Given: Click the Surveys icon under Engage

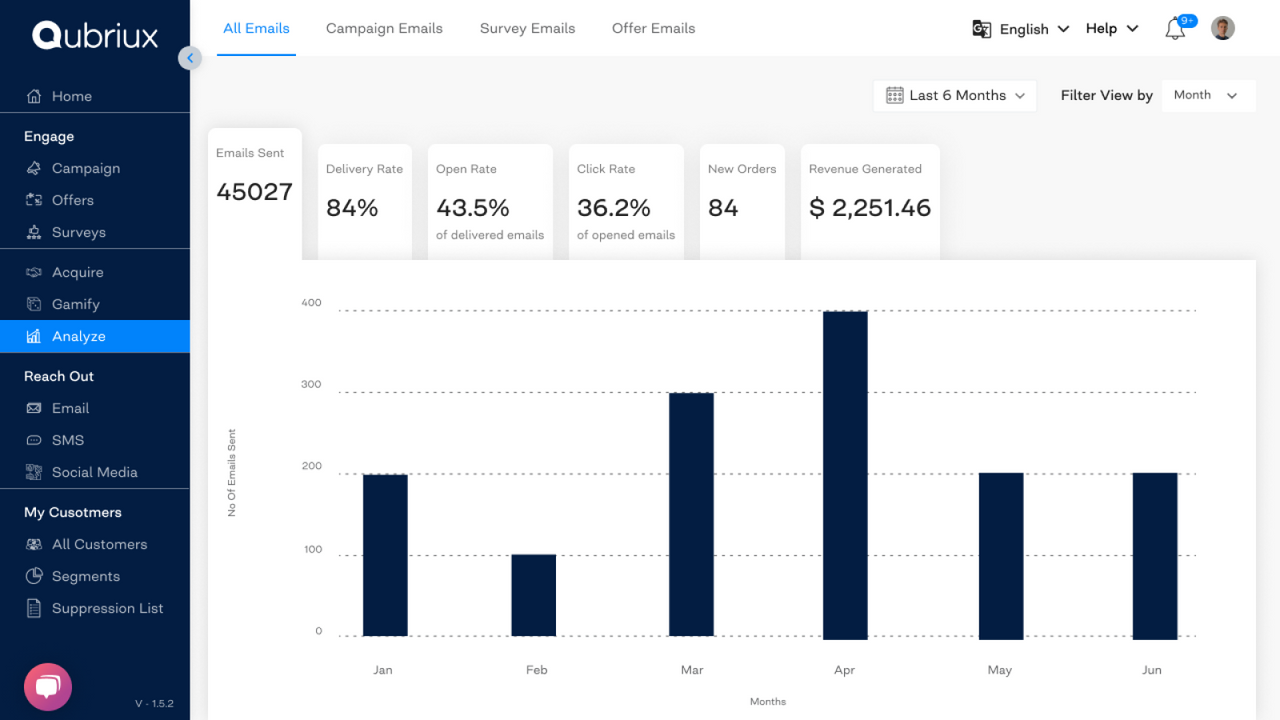Looking at the screenshot, I should pyautogui.click(x=34, y=232).
